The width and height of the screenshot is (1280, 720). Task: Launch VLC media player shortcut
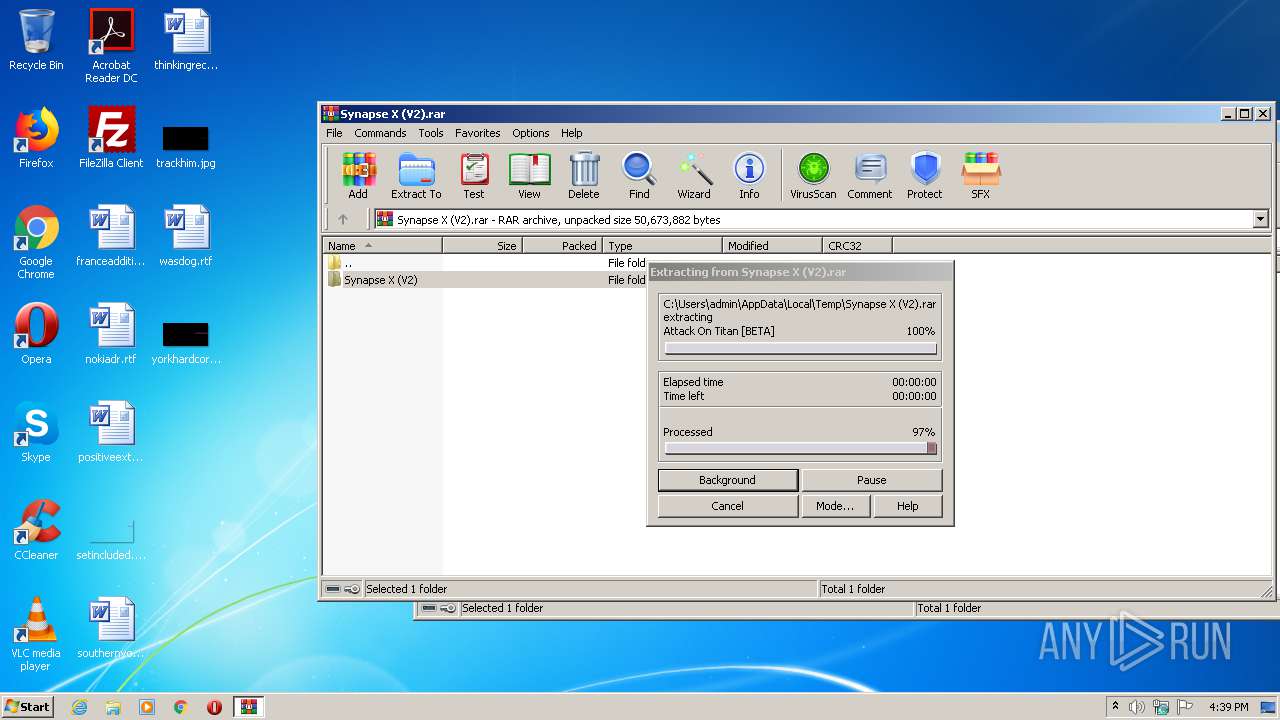36,634
